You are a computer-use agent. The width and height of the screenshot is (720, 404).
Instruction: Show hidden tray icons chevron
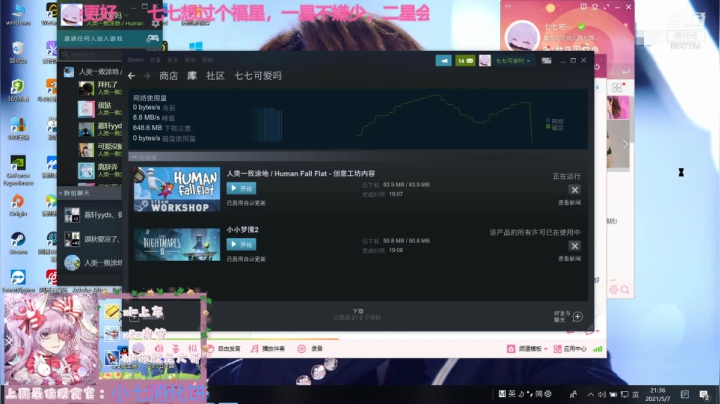point(591,394)
